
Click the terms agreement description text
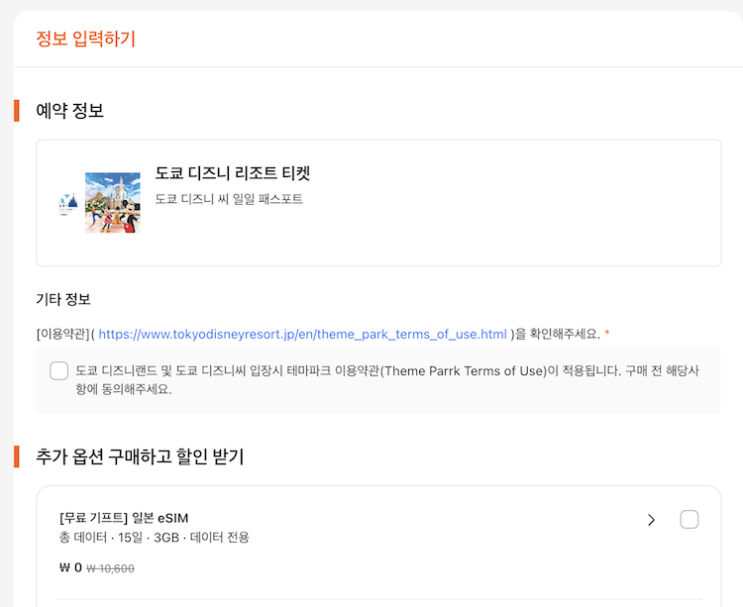click(387, 380)
